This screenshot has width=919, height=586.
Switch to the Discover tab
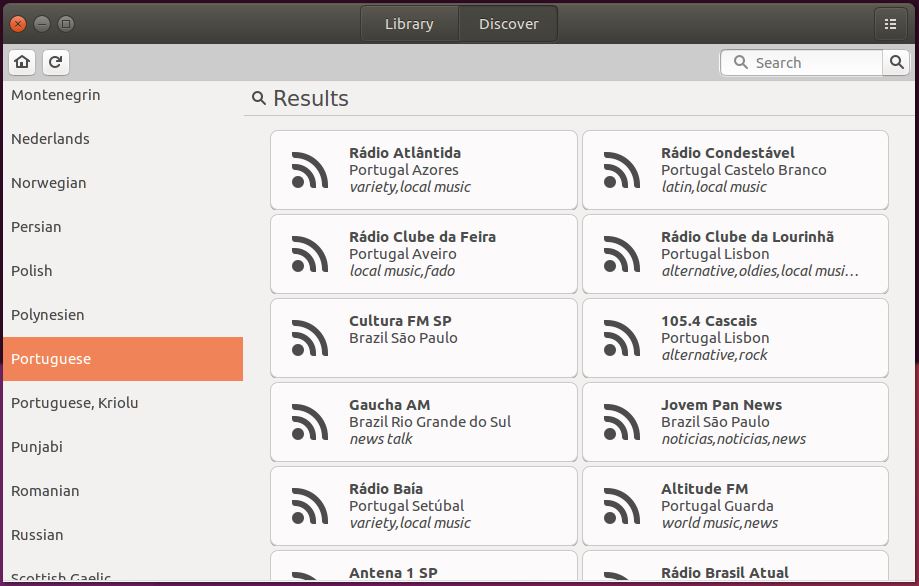[508, 24]
